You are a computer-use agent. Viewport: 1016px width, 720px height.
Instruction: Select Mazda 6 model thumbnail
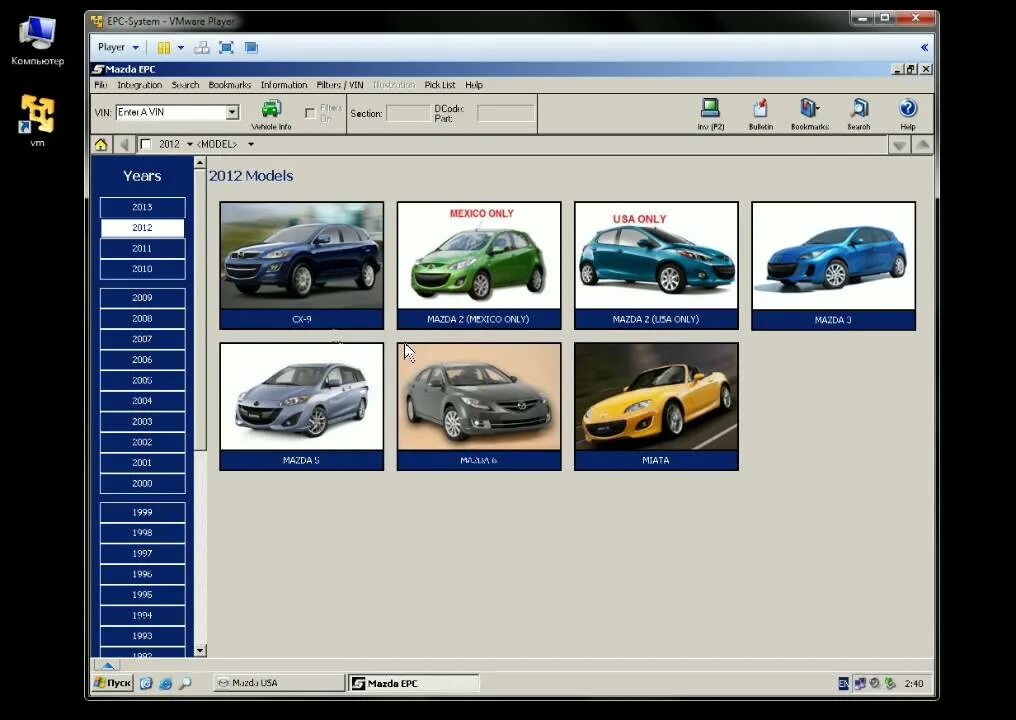click(x=479, y=406)
